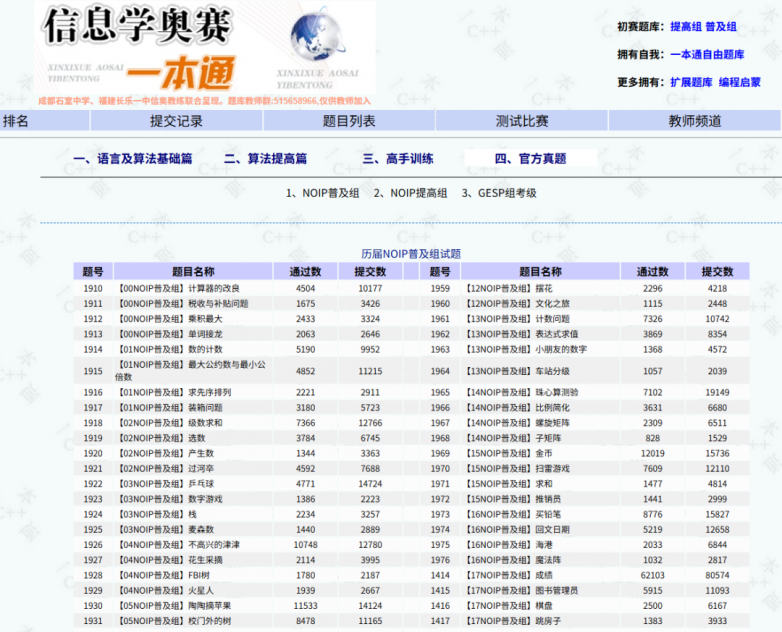Open the 排名 navigation menu

(x=16, y=121)
